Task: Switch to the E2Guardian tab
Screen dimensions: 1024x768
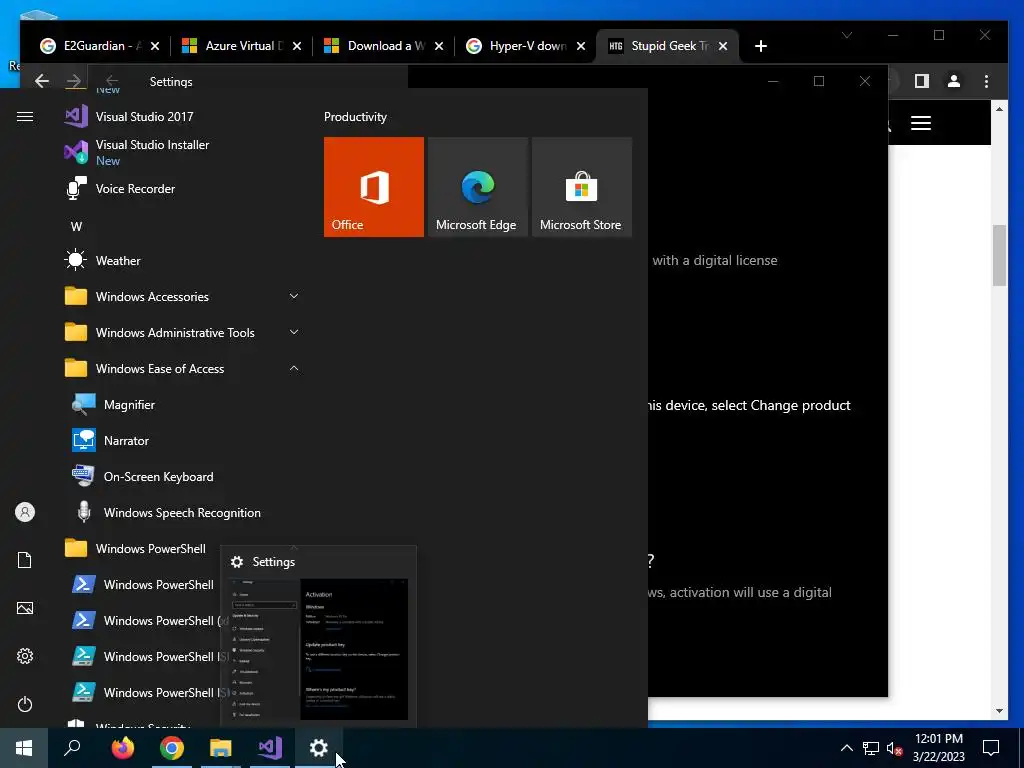Action: (x=99, y=46)
